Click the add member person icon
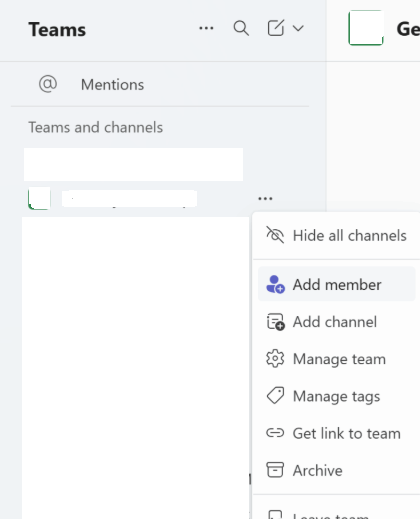Image resolution: width=420 pixels, height=521 pixels. click(x=275, y=284)
